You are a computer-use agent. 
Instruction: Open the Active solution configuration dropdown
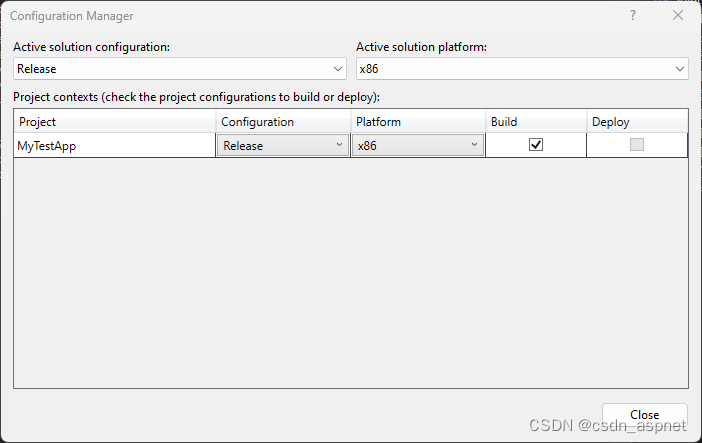[181, 69]
